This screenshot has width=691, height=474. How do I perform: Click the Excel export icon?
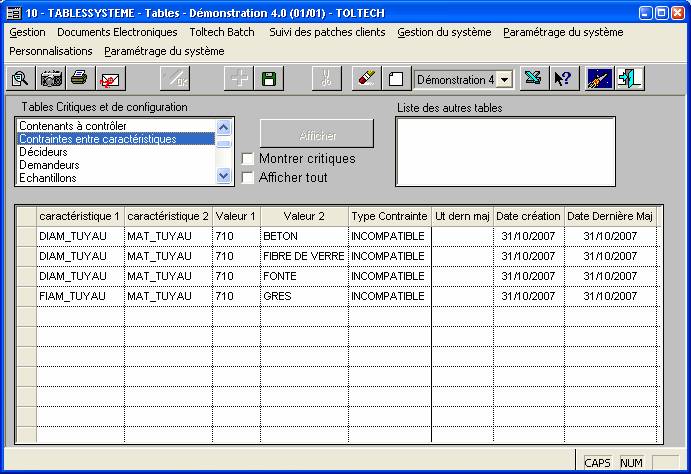(x=534, y=79)
